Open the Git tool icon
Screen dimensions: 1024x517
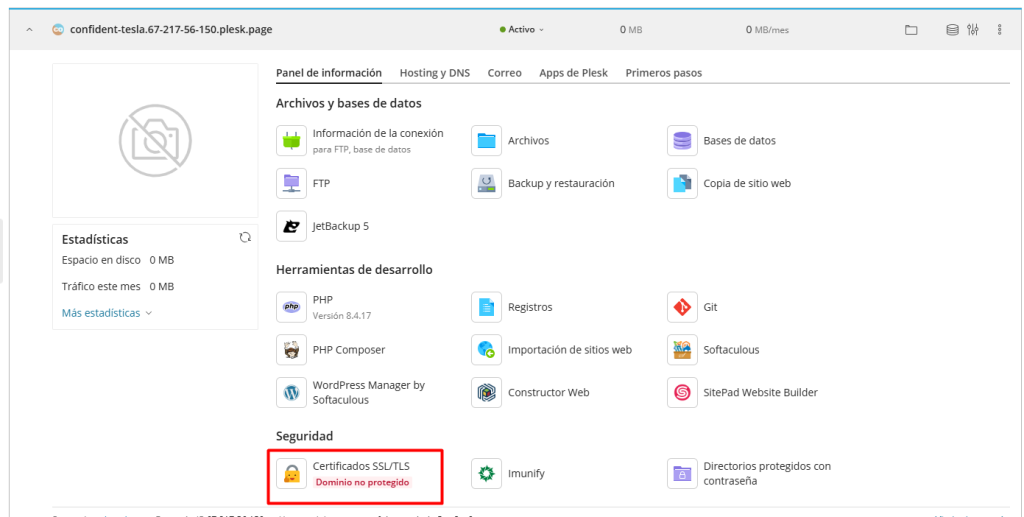pyautogui.click(x=683, y=307)
